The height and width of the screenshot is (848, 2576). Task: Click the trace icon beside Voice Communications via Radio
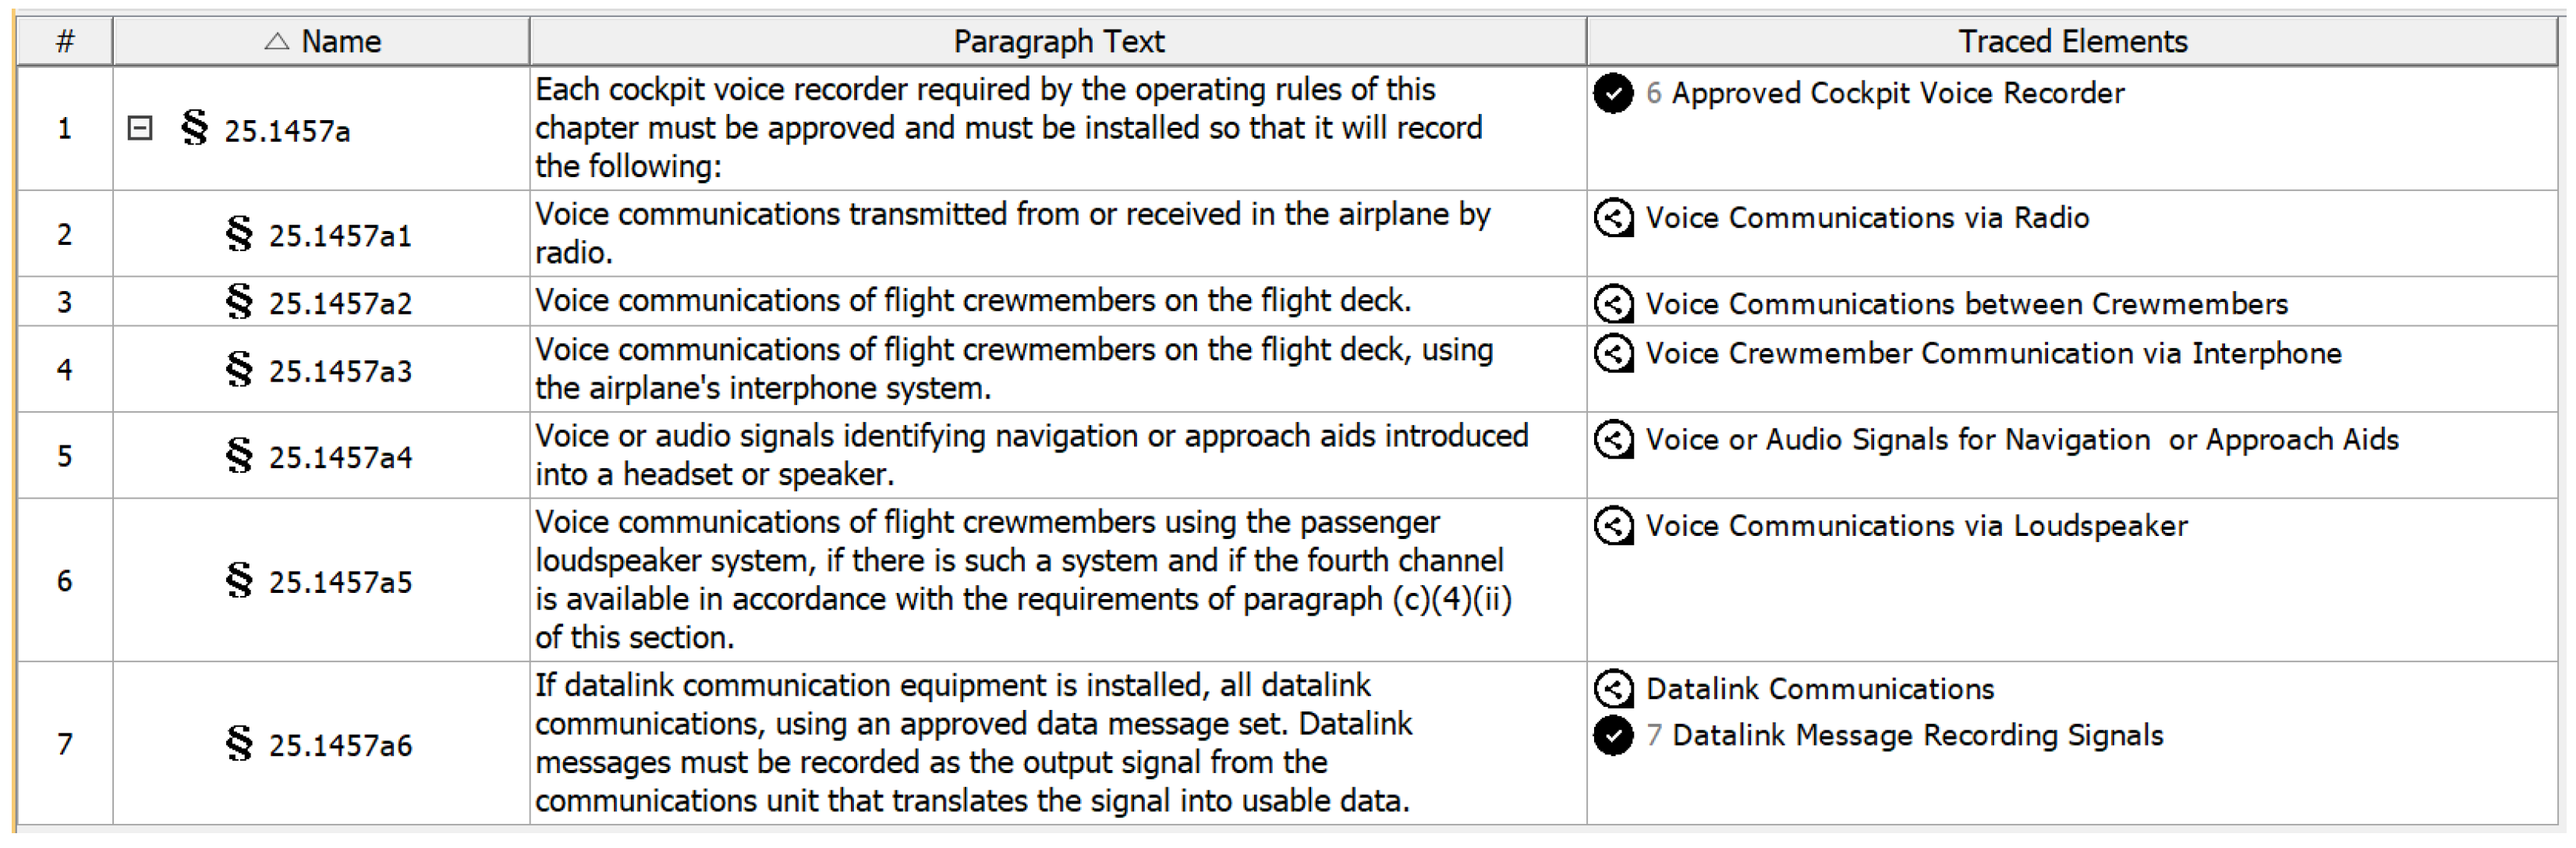click(x=1613, y=218)
